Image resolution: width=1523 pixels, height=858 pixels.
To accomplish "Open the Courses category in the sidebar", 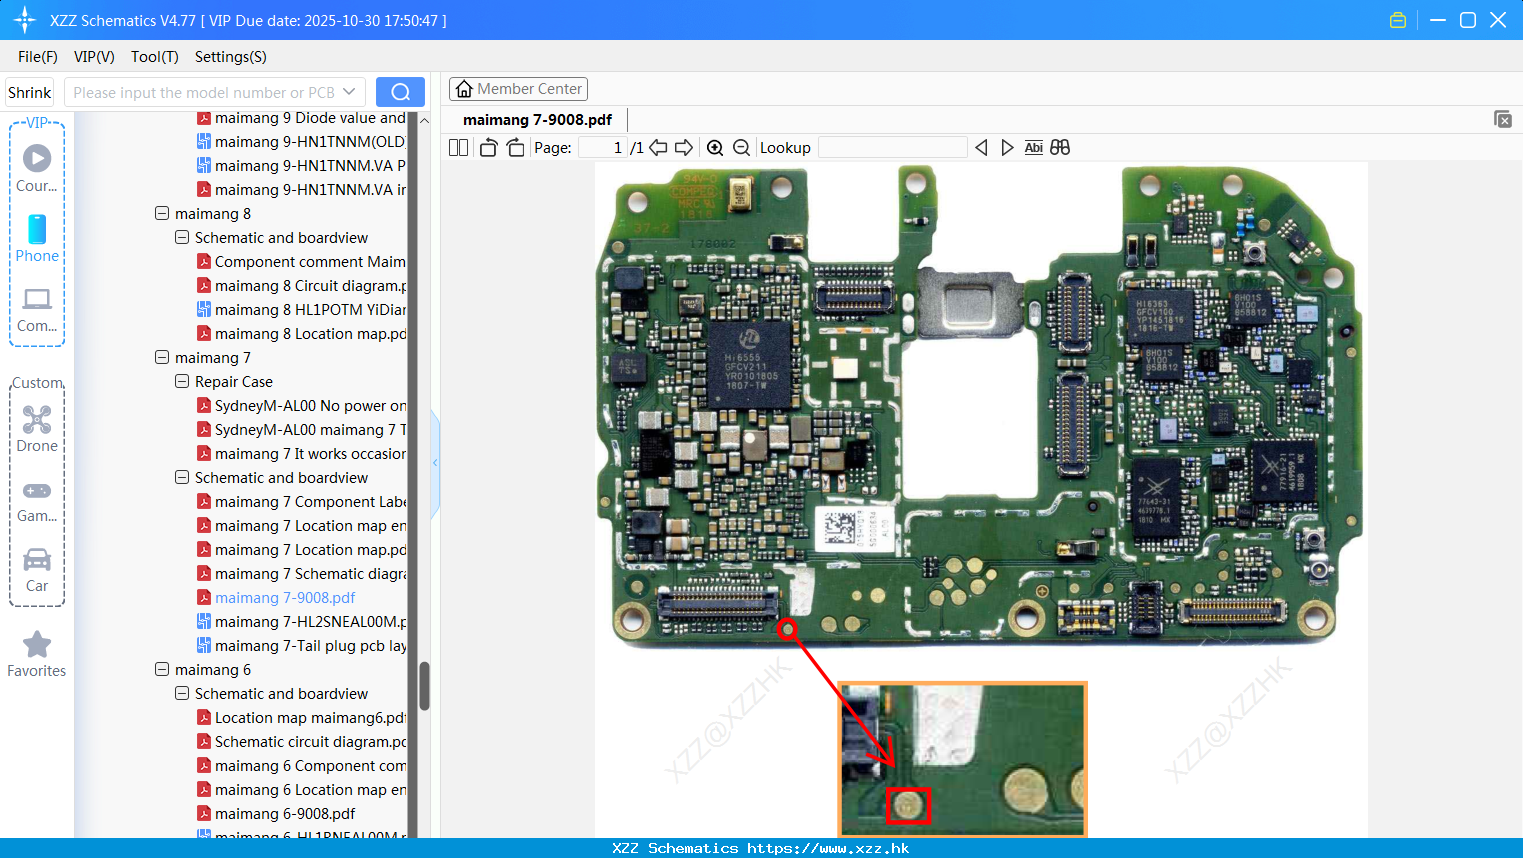I will [x=37, y=168].
